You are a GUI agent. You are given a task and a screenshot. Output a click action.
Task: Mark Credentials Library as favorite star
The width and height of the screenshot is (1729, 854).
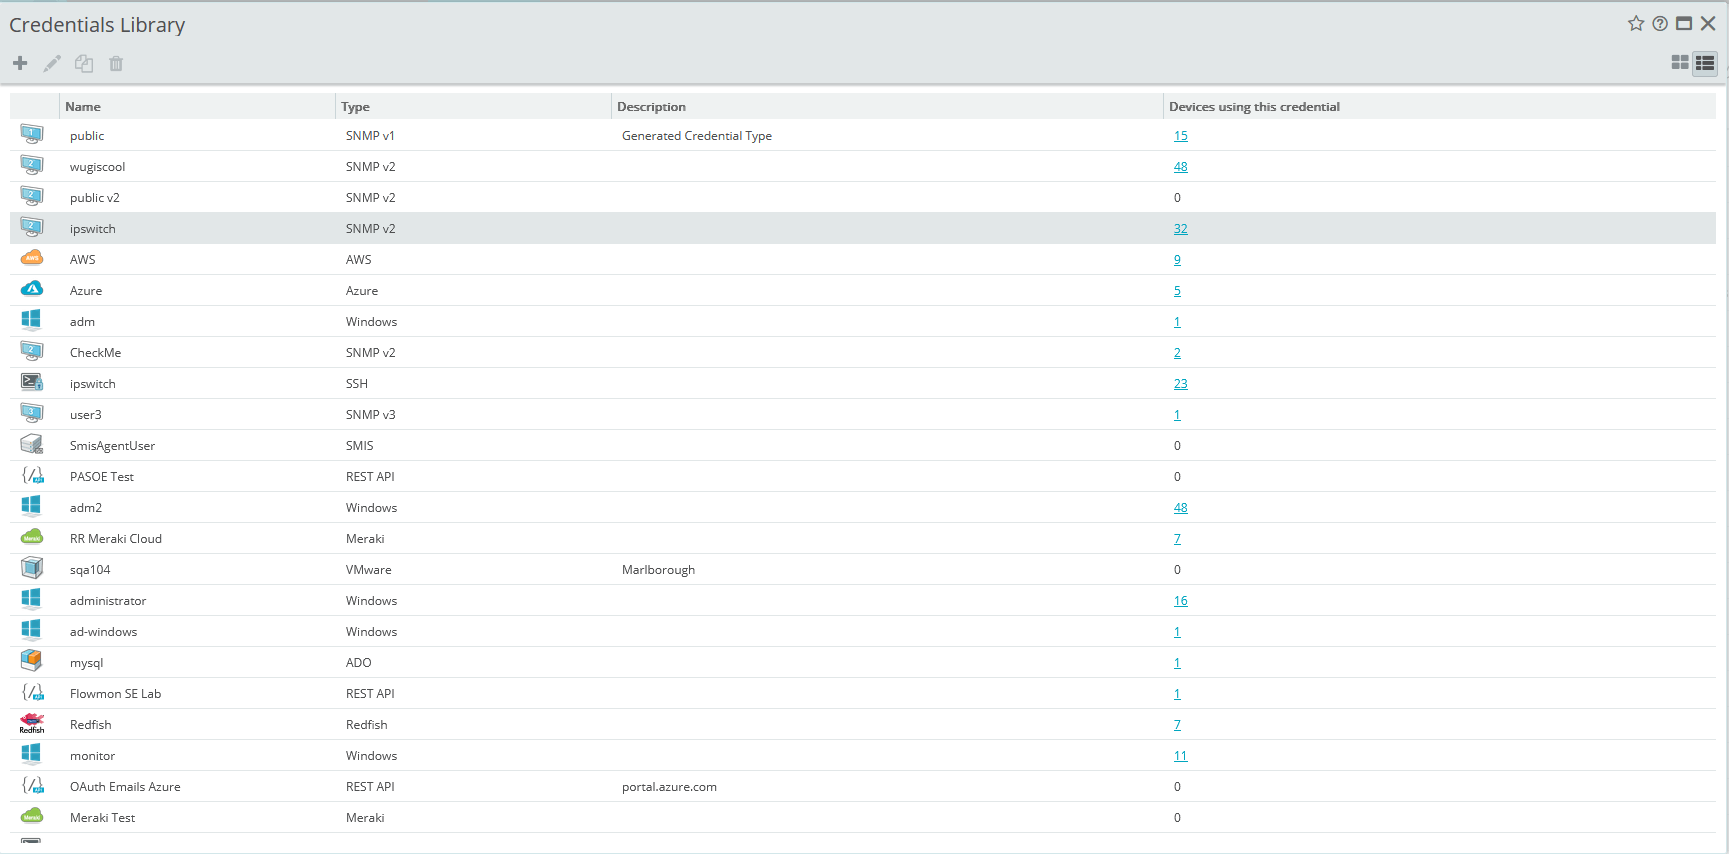click(1636, 23)
